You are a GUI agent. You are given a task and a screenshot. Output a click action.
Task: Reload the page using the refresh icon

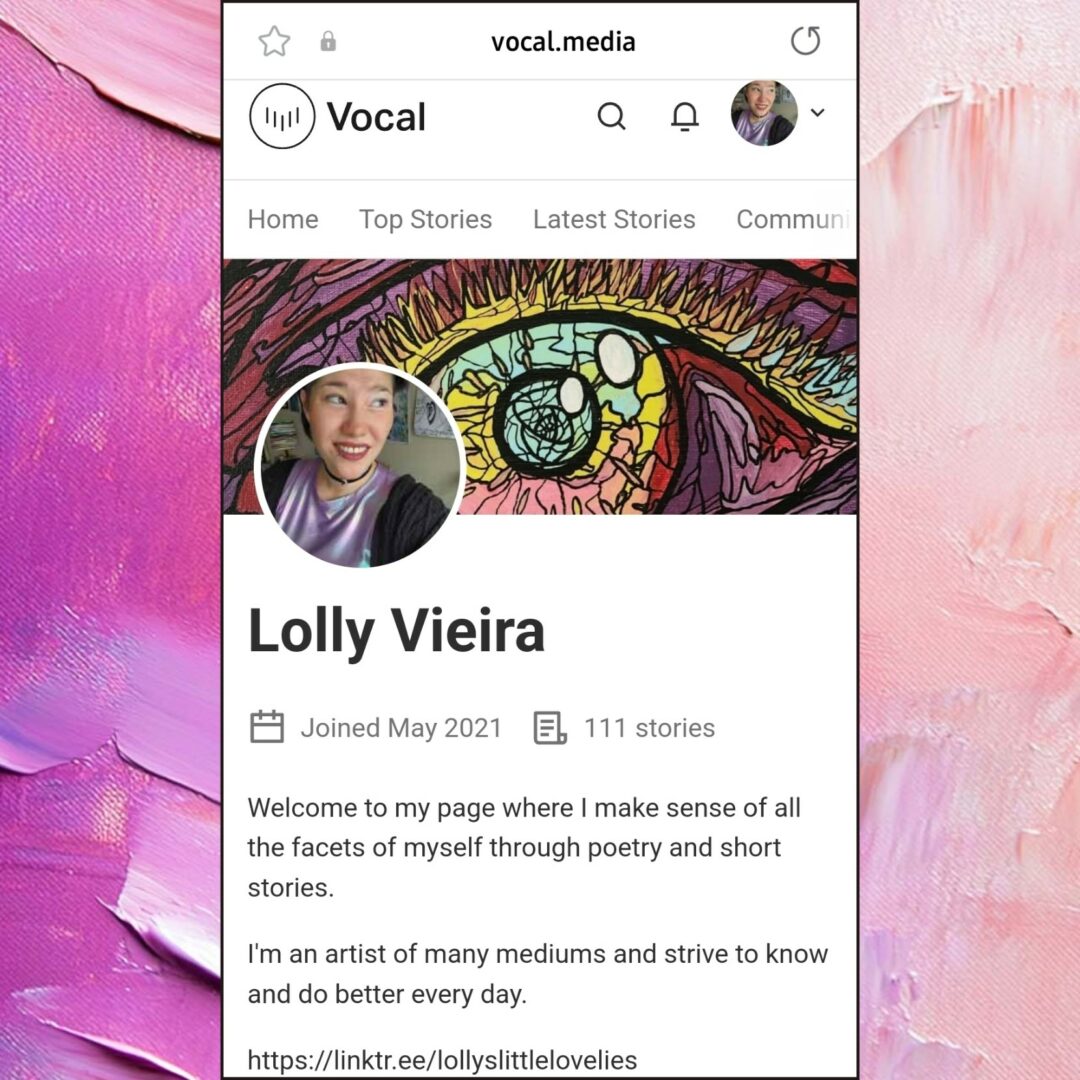click(x=805, y=41)
